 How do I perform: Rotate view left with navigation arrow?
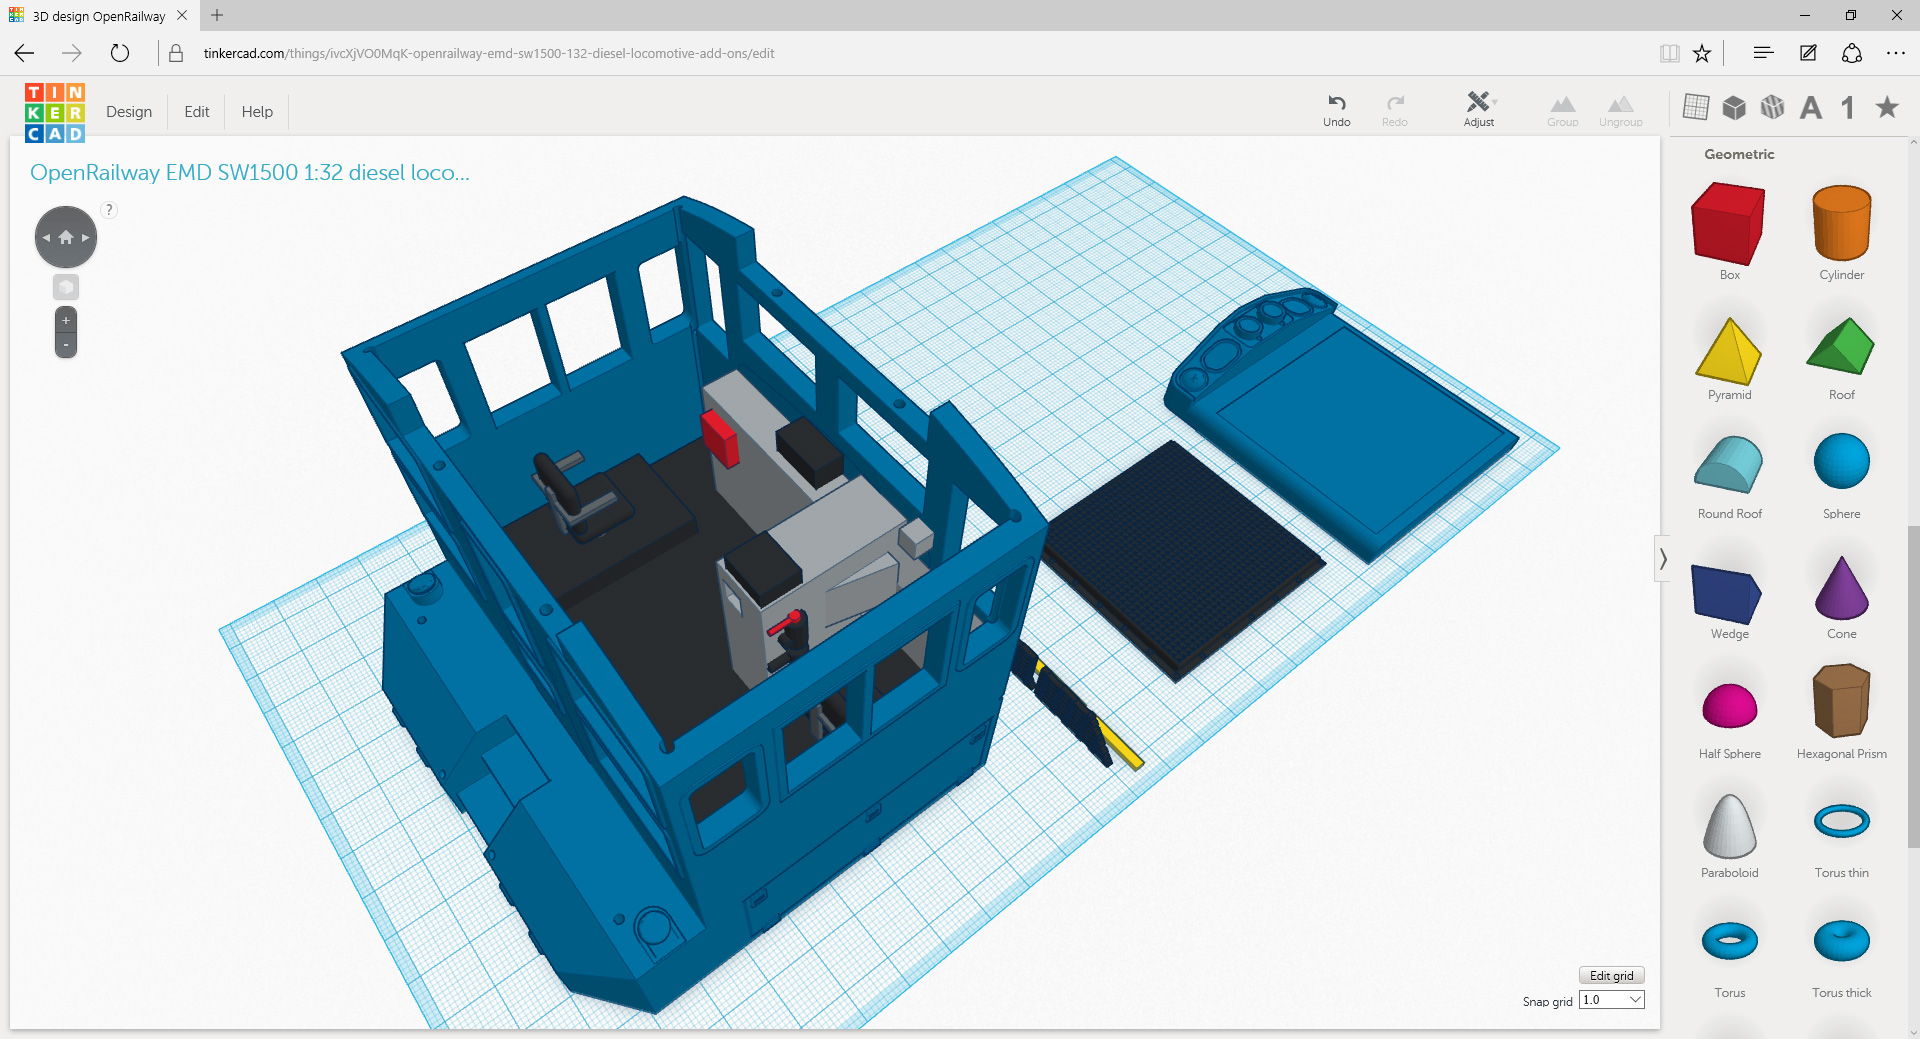click(46, 238)
